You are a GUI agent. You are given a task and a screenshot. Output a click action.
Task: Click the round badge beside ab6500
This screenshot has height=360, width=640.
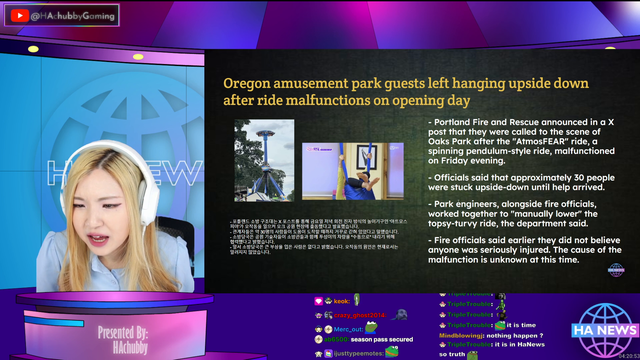click(318, 340)
